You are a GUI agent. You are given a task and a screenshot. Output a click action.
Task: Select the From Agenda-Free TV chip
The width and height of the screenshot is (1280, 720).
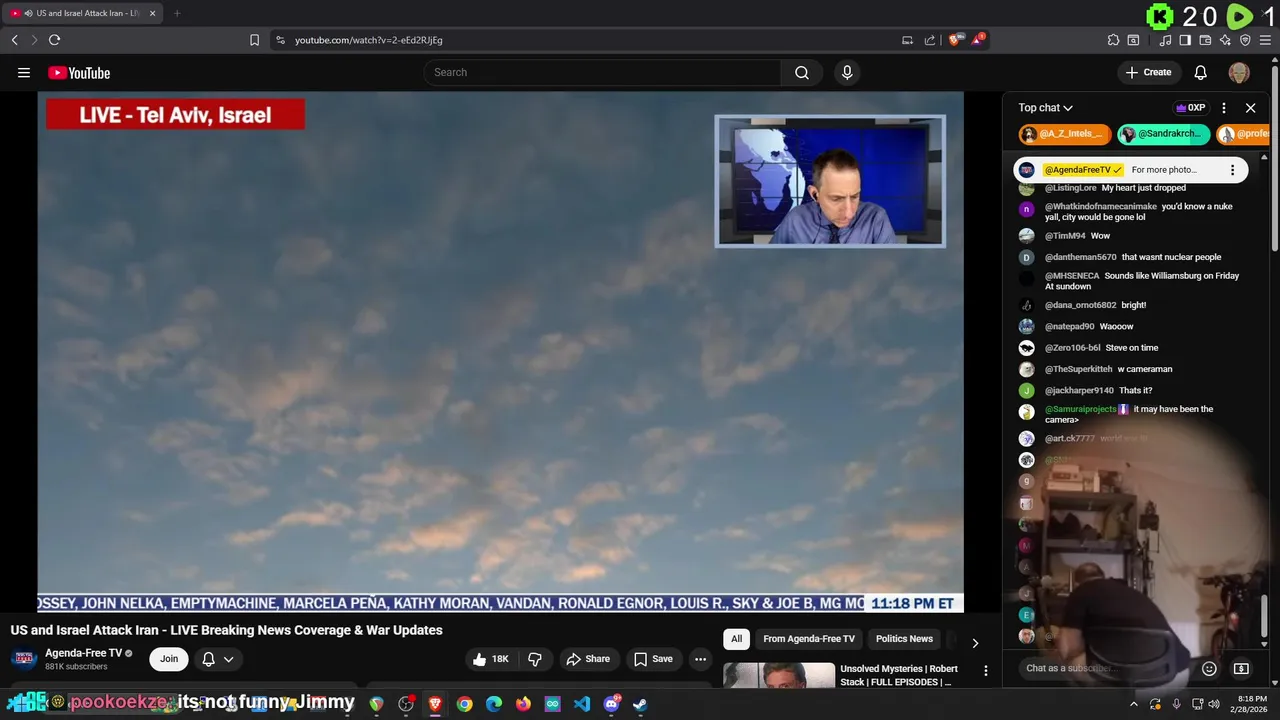pos(809,639)
